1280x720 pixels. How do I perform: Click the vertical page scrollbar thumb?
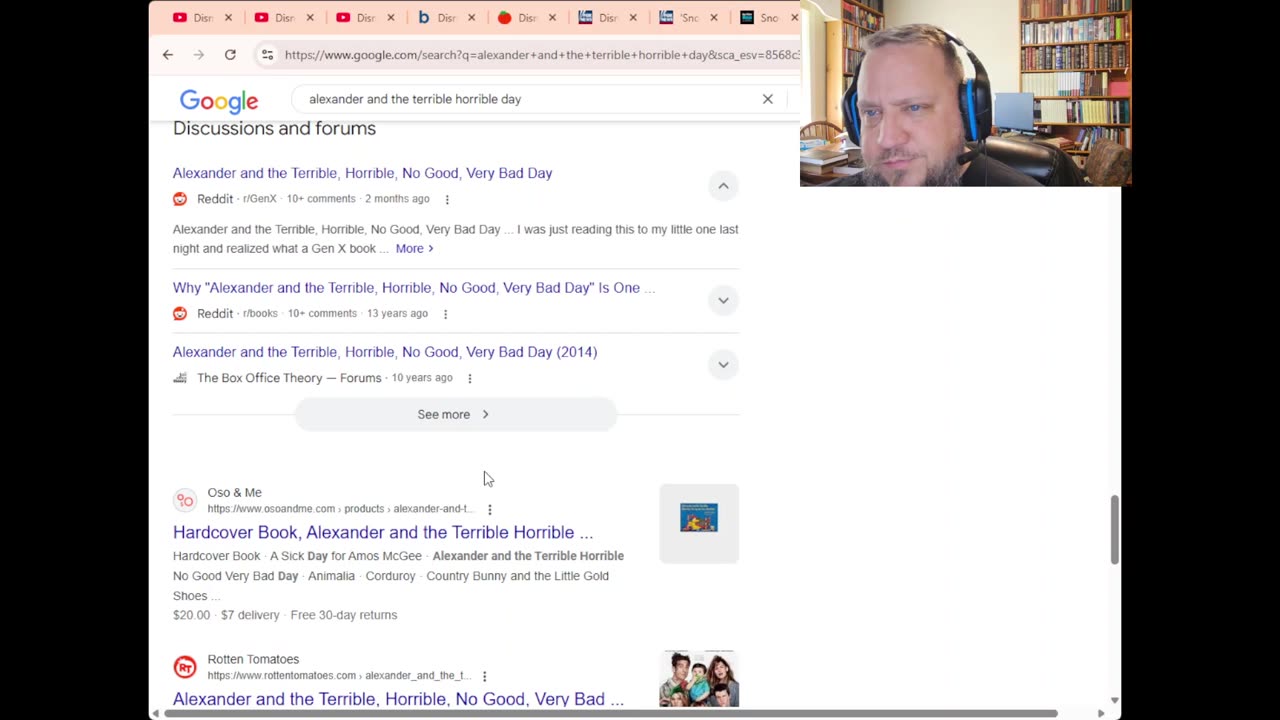coord(1114,529)
